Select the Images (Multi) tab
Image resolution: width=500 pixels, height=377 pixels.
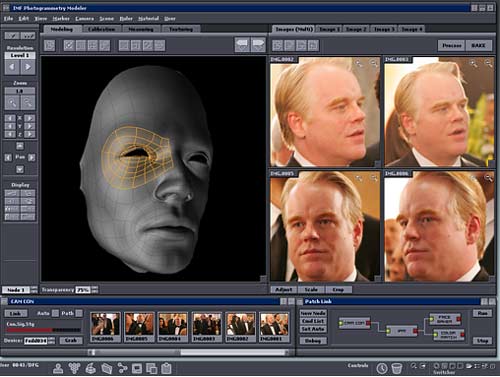[294, 29]
